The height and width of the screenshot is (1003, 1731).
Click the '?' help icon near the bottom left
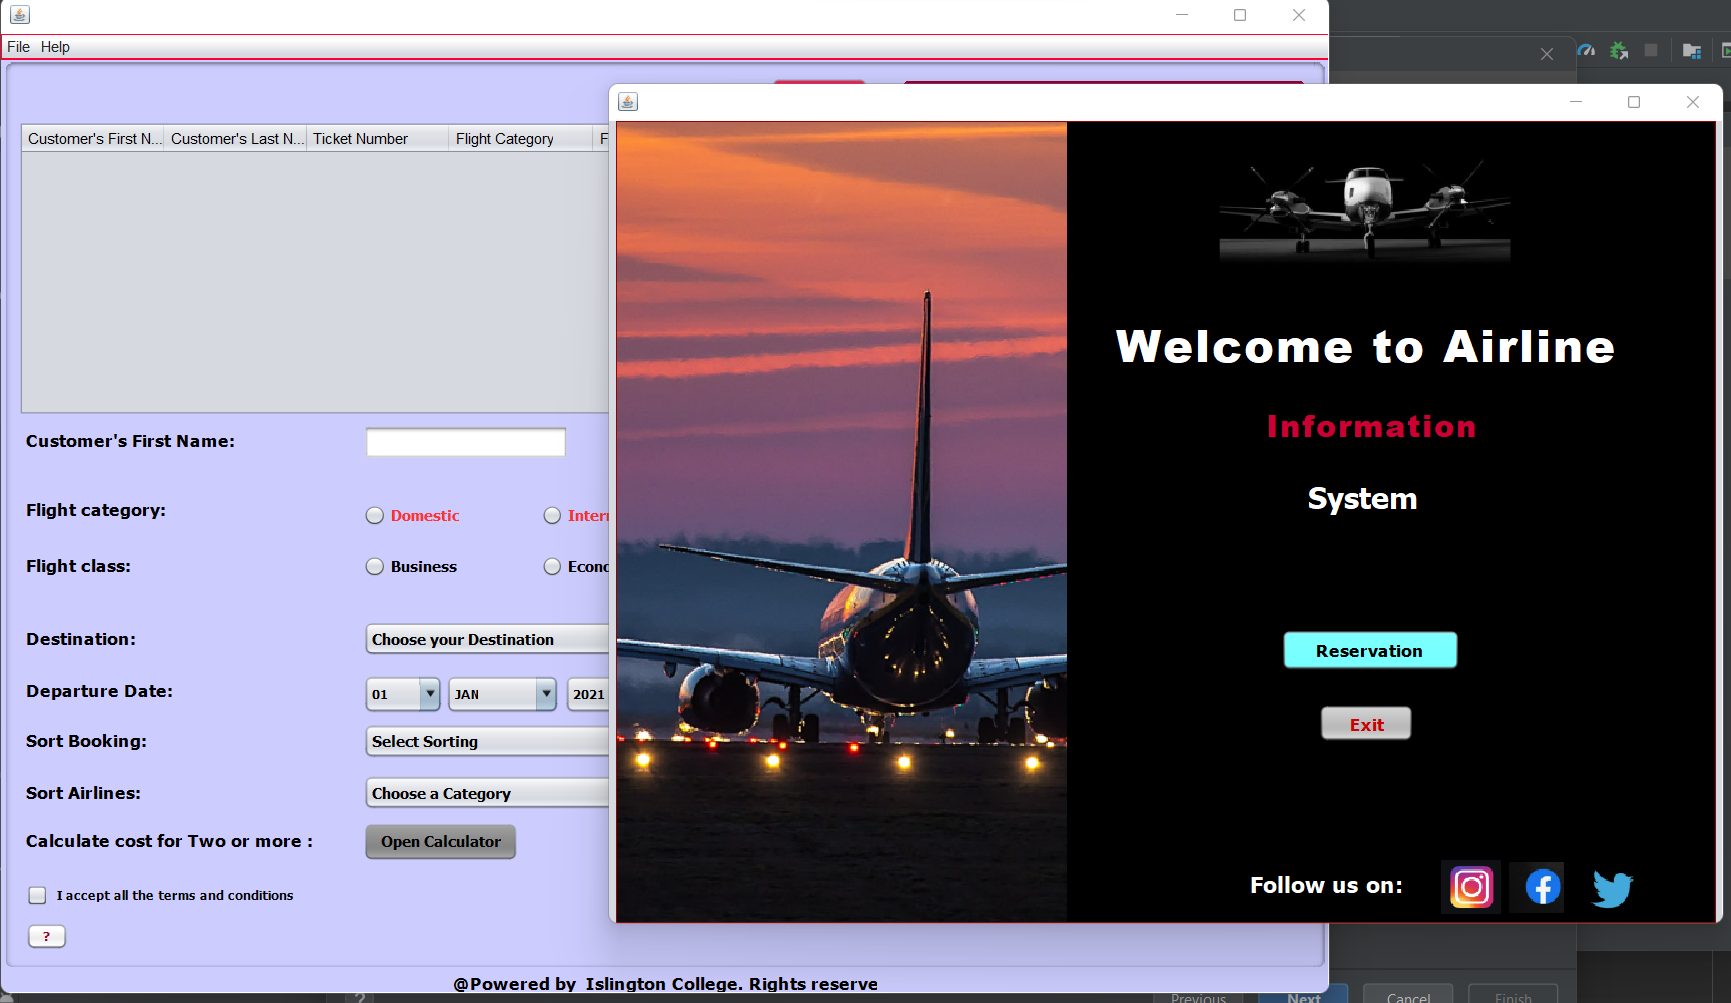[x=46, y=936]
